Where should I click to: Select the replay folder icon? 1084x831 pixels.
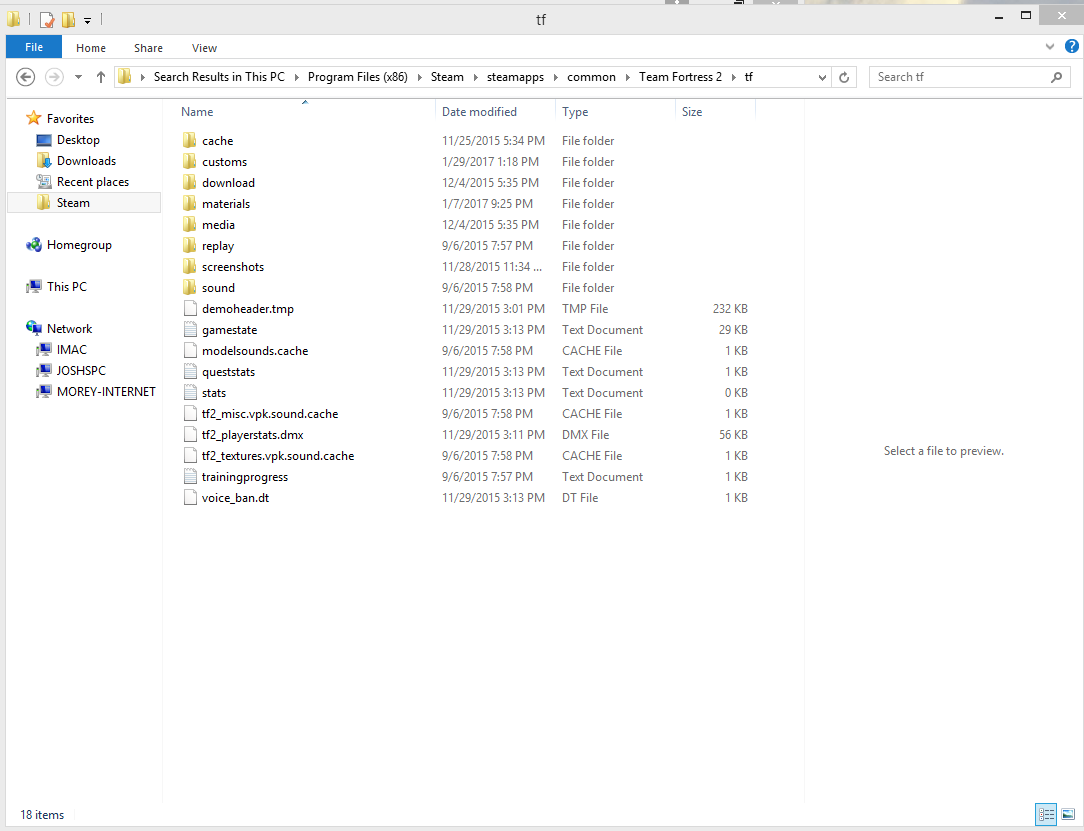[x=190, y=245]
